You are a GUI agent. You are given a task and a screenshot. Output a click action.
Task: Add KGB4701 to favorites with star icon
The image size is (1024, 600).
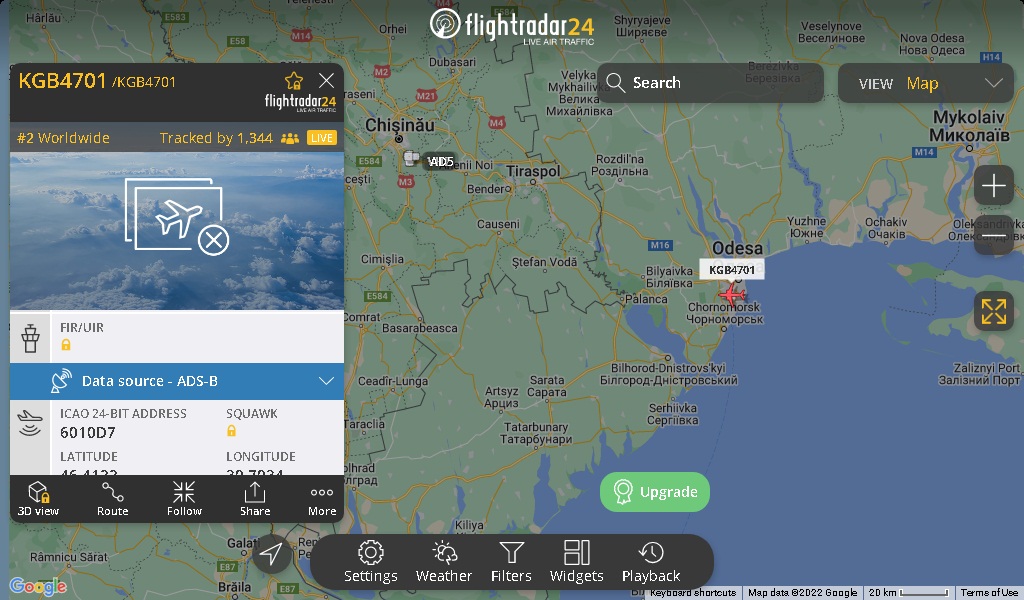[x=294, y=81]
